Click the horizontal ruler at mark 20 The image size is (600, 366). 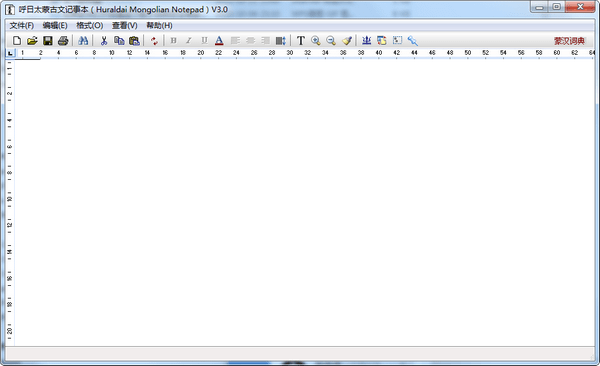201,53
